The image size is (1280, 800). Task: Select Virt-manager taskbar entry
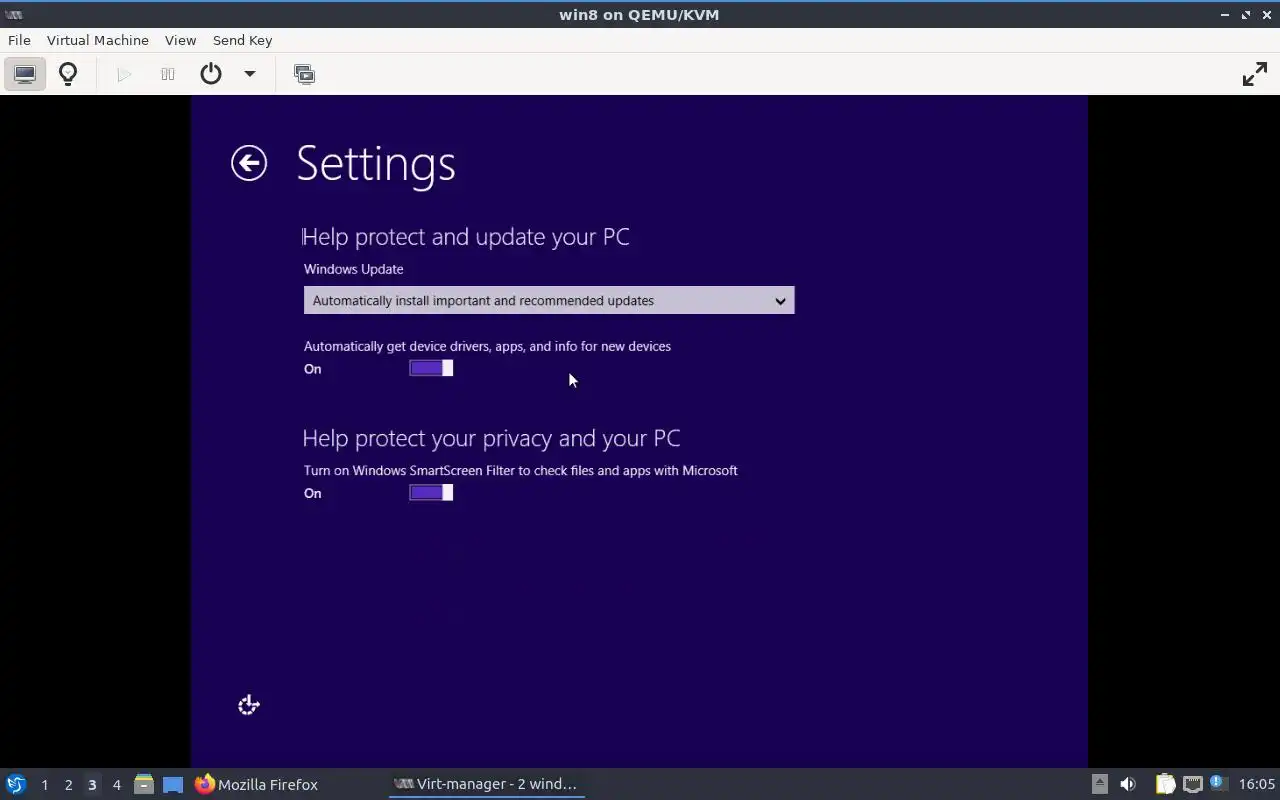[x=486, y=784]
